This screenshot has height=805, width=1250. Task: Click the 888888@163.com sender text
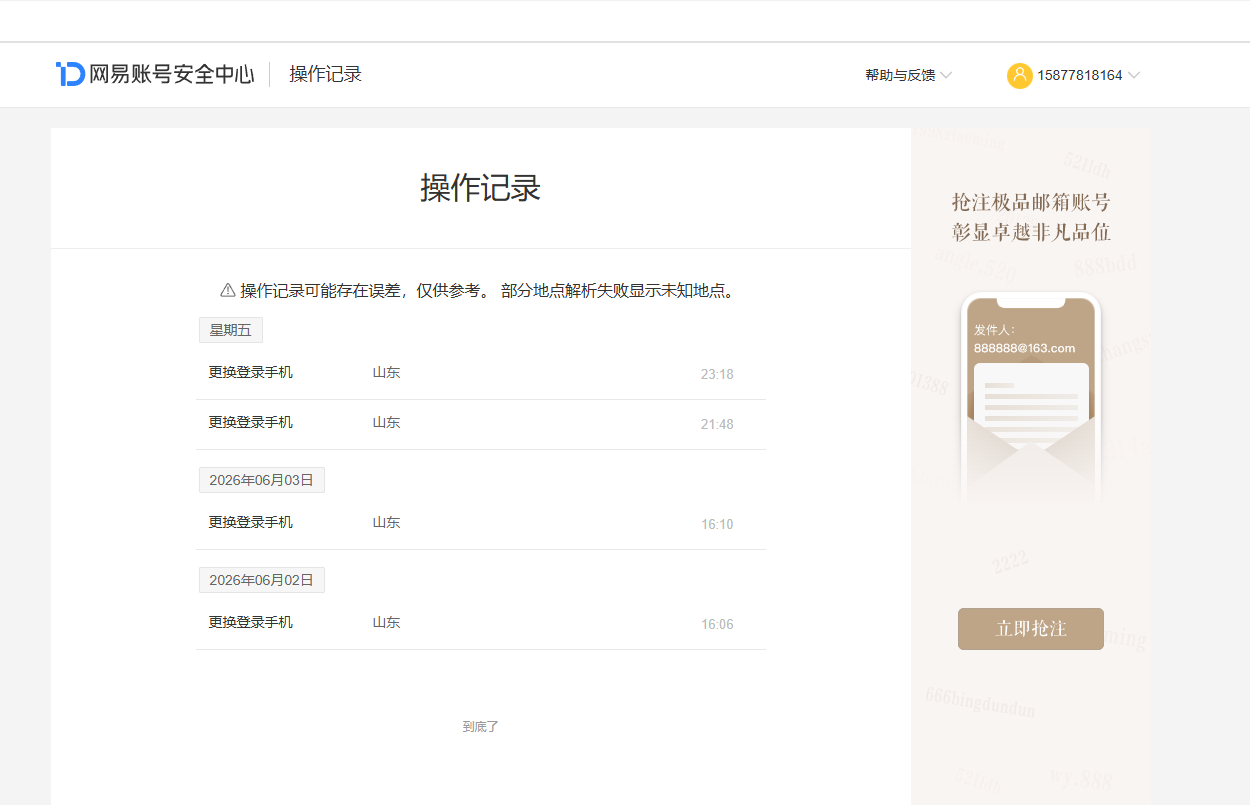coord(1024,348)
